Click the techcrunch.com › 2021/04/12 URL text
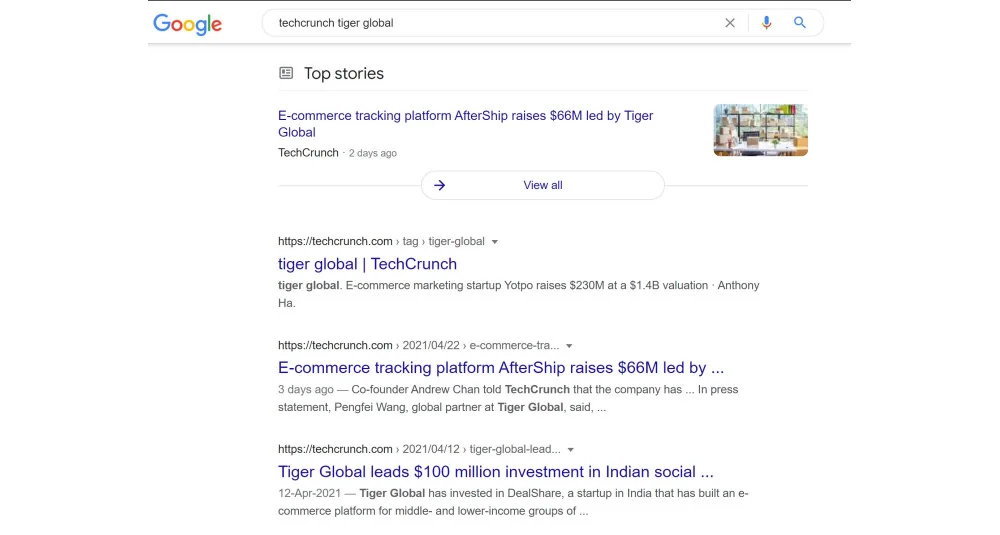The image size is (1000, 535). (x=419, y=449)
